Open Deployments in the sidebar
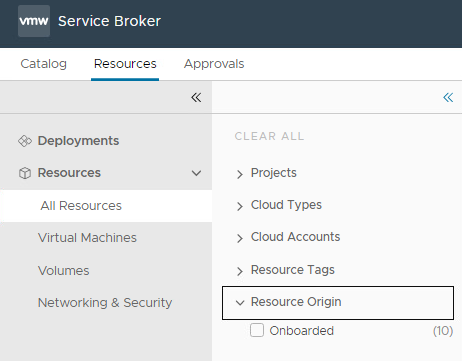 (x=78, y=141)
